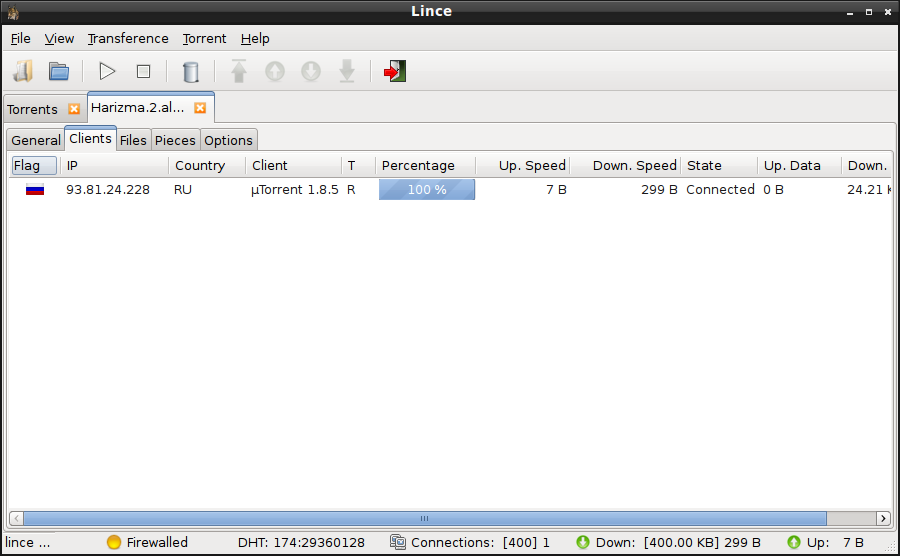This screenshot has width=900, height=556.
Task: Move torrent up in queue circle-arrow icon
Action: [x=275, y=71]
